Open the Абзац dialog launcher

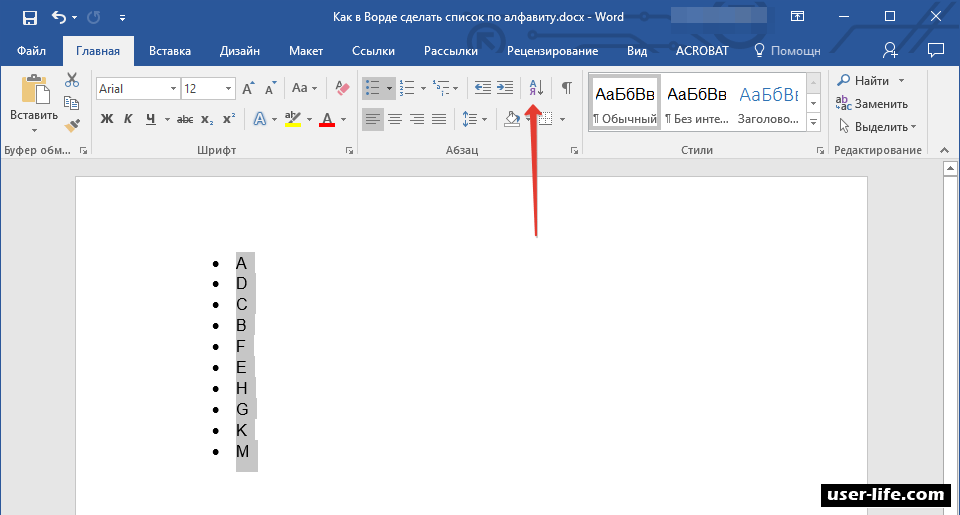[574, 151]
